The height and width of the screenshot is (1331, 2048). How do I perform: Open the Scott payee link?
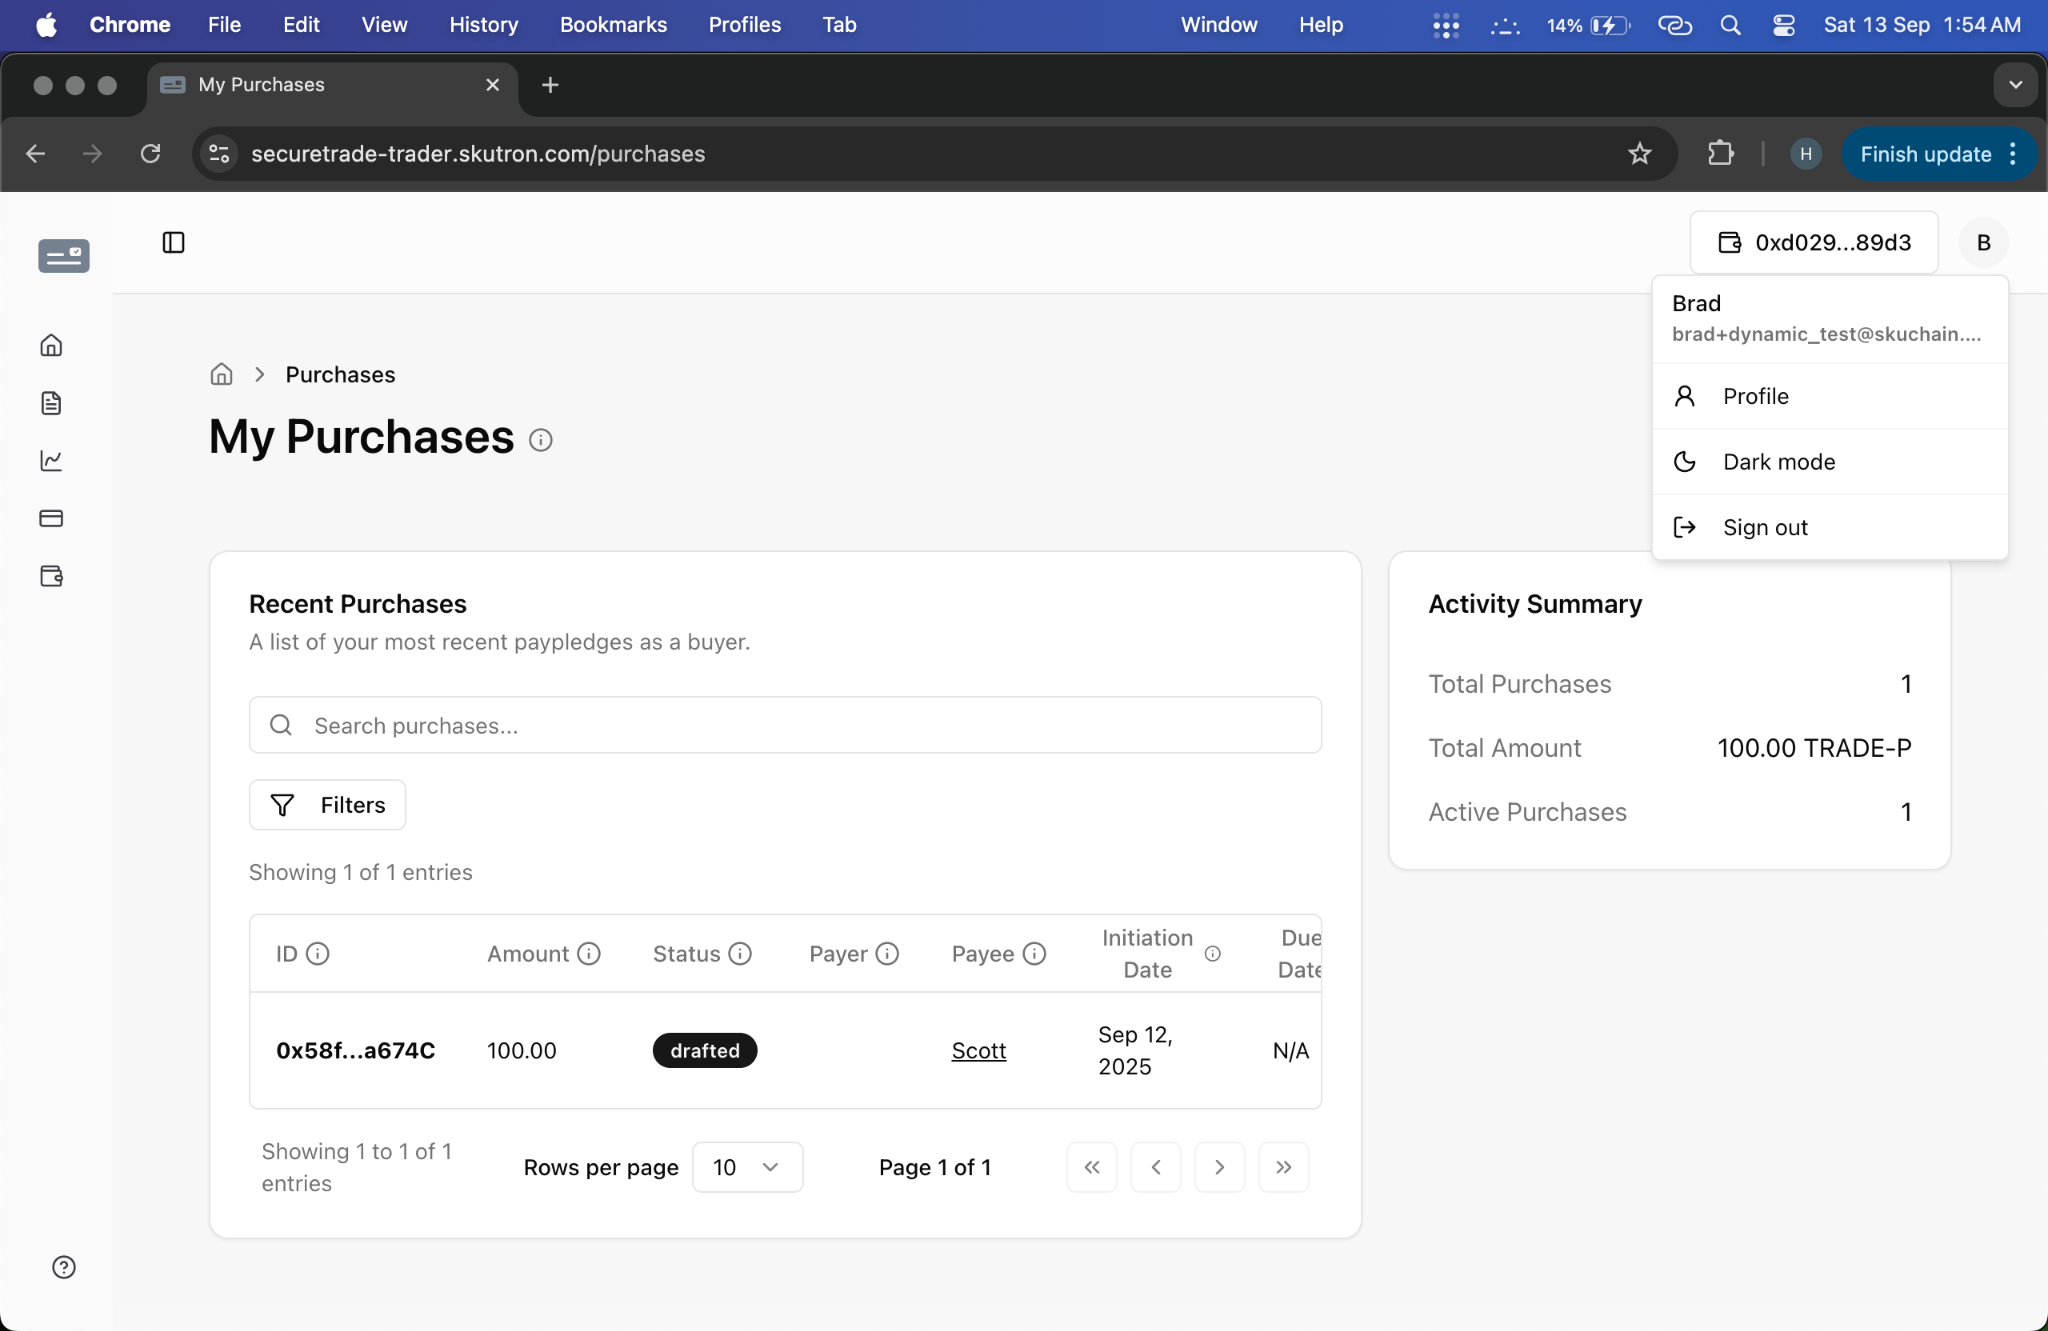[979, 1050]
